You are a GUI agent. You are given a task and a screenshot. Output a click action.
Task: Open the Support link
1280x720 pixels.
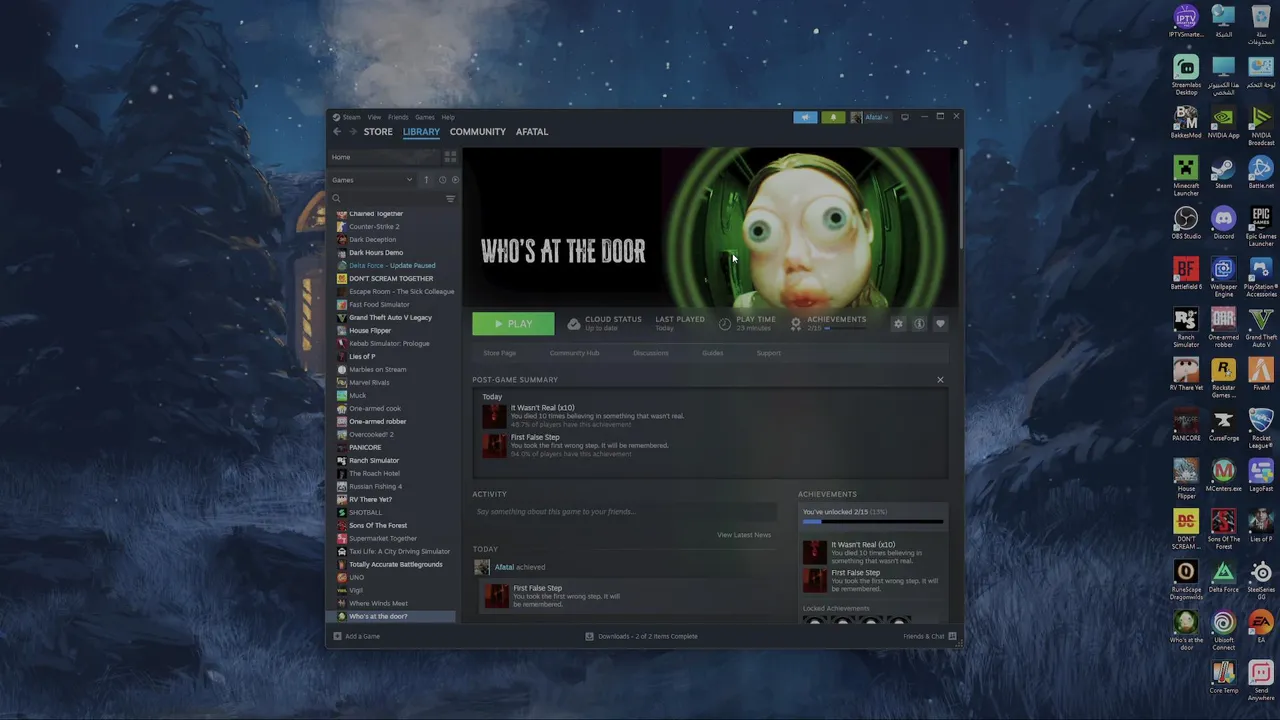click(x=769, y=353)
